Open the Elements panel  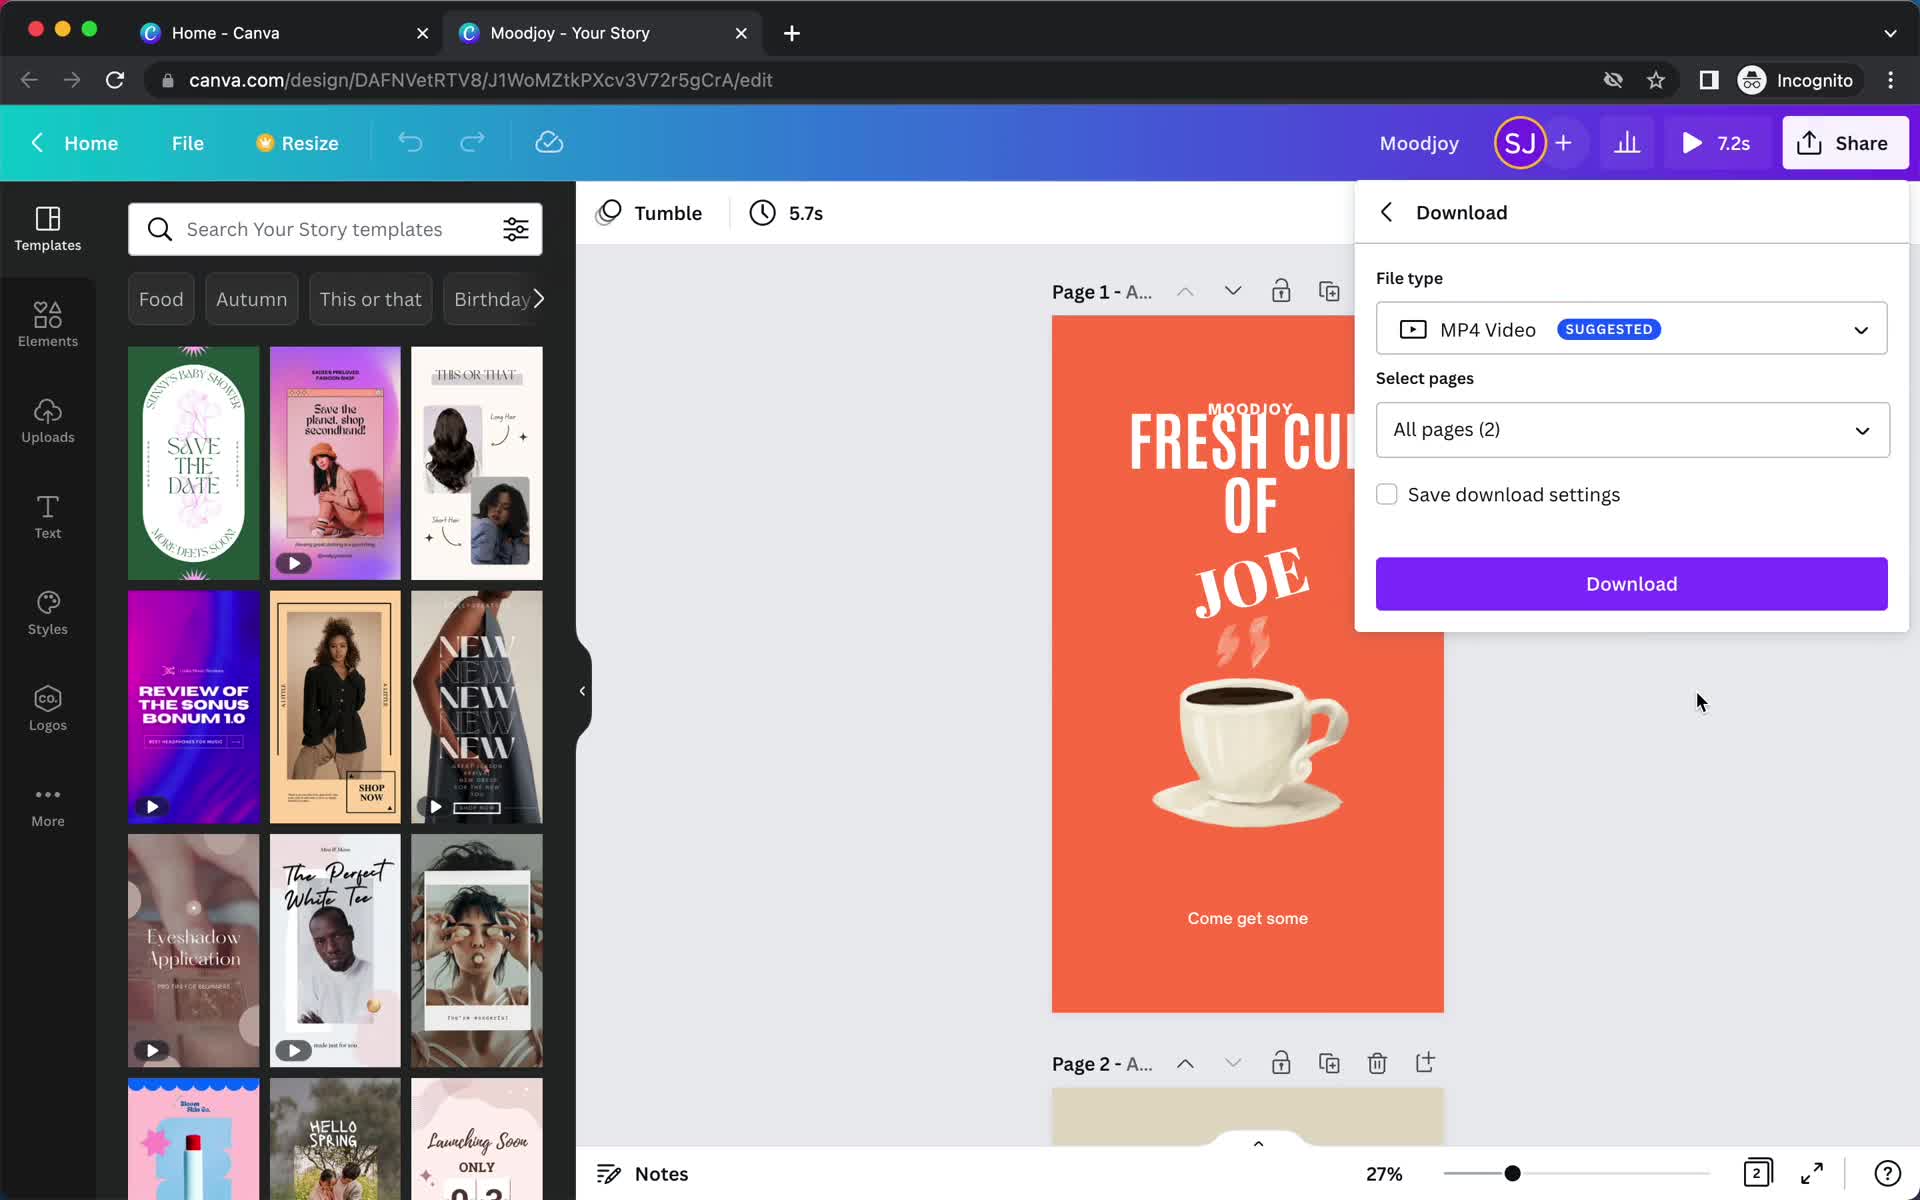click(x=47, y=322)
